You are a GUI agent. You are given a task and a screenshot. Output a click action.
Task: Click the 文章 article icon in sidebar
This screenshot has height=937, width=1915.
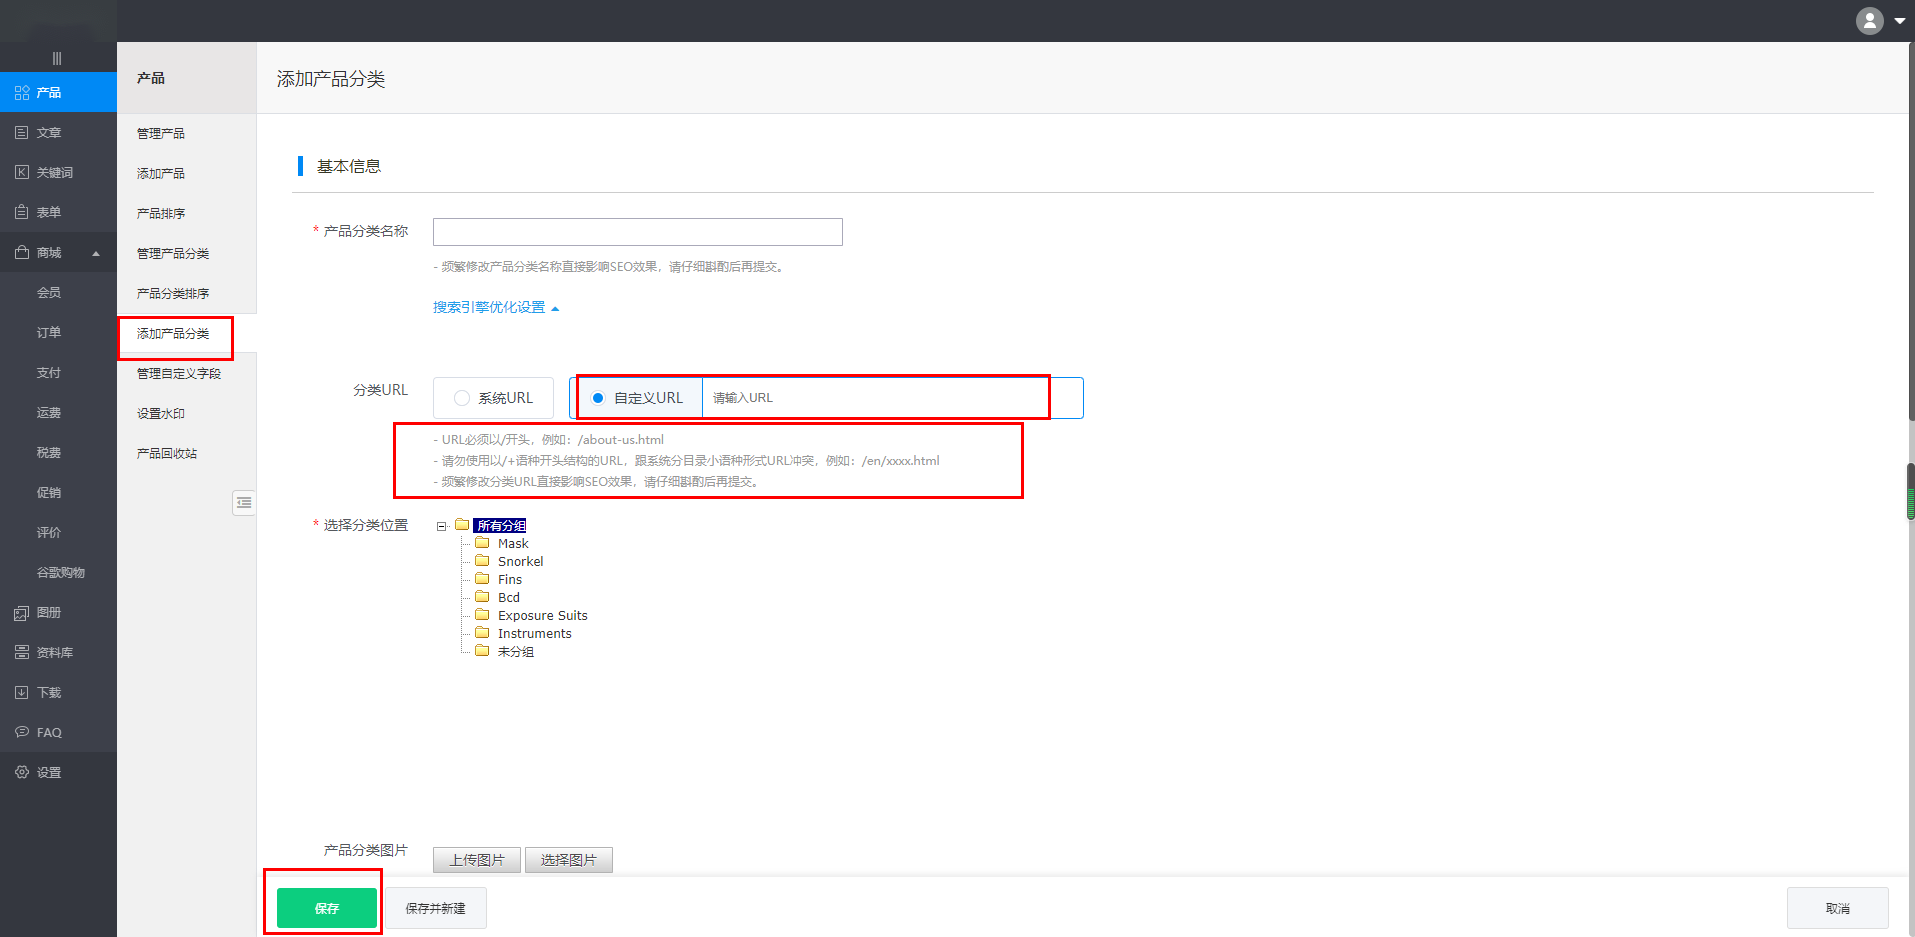tap(22, 132)
